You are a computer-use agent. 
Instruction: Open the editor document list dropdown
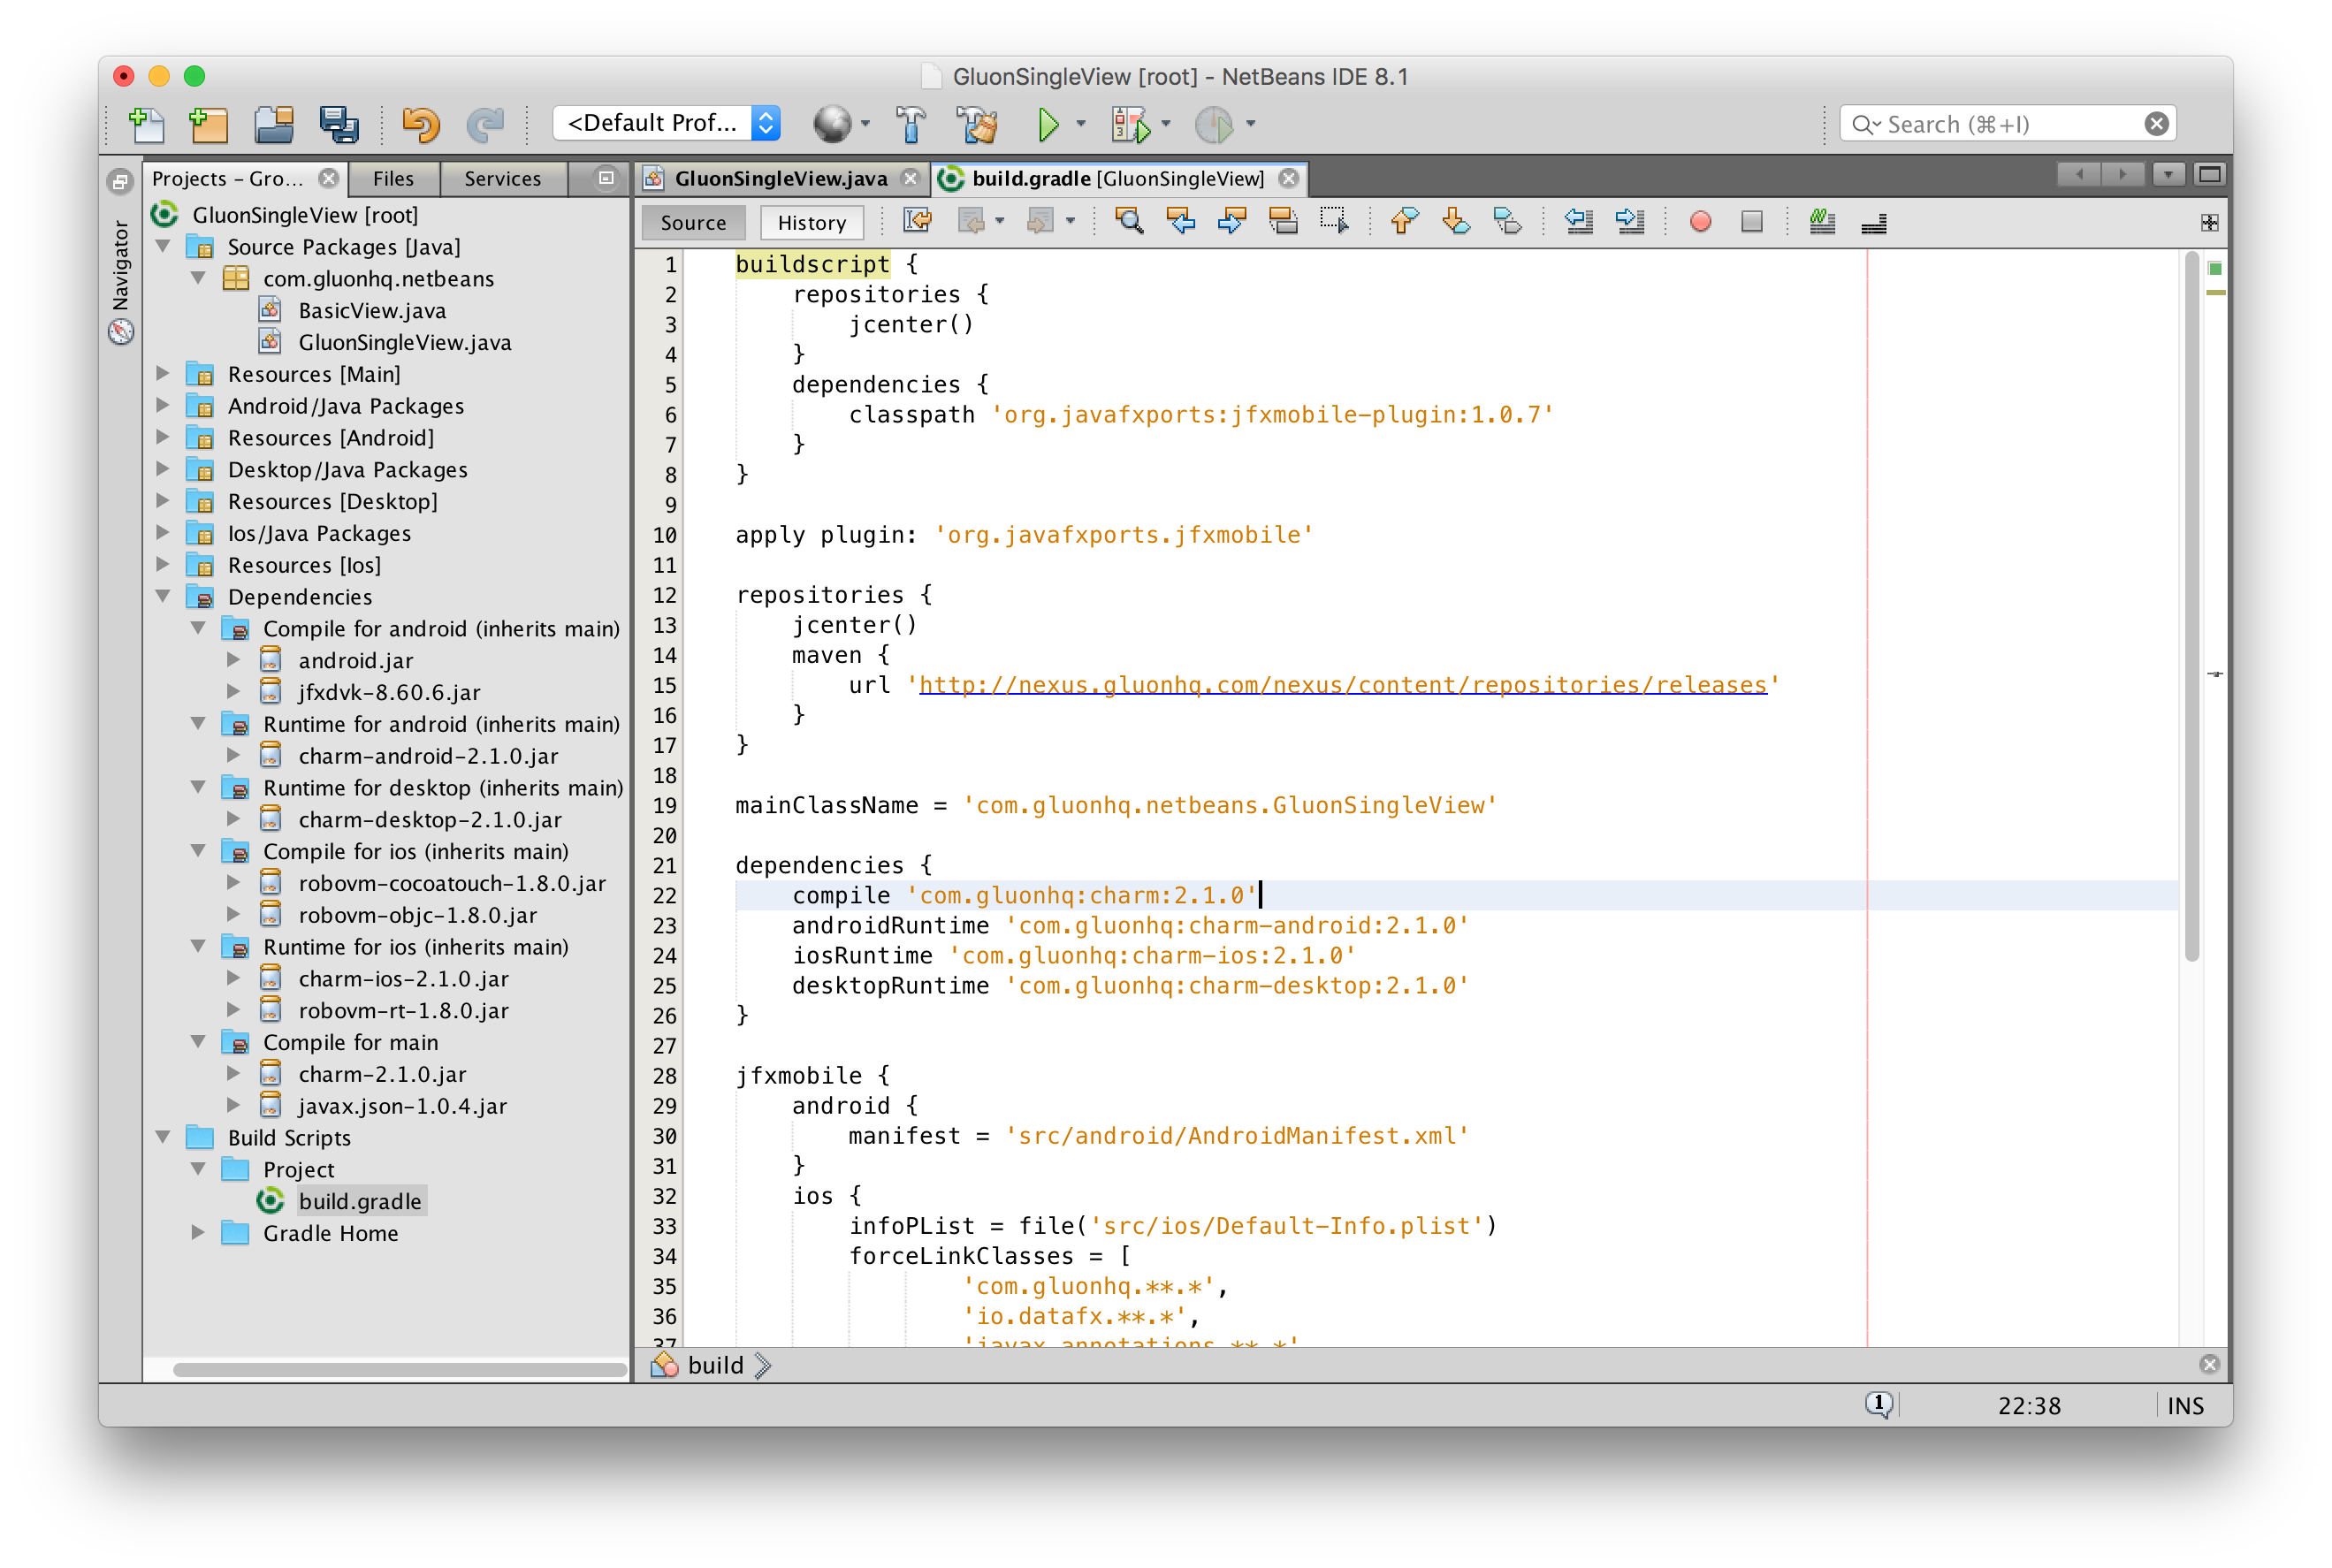(2167, 175)
